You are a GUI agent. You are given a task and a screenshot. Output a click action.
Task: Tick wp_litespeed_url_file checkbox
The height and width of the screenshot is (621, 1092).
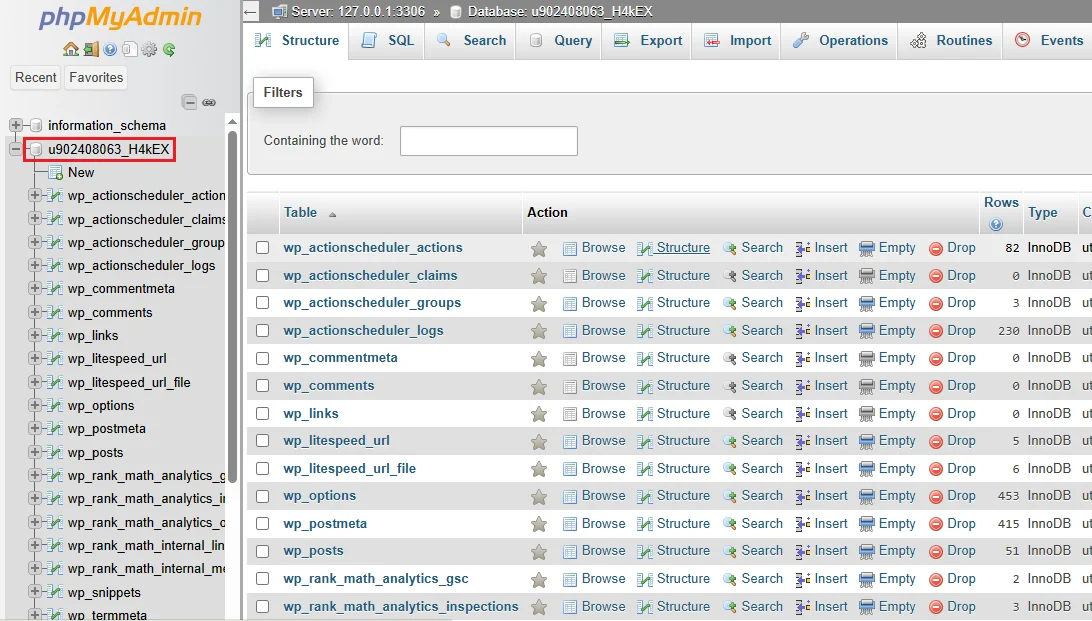[263, 469]
